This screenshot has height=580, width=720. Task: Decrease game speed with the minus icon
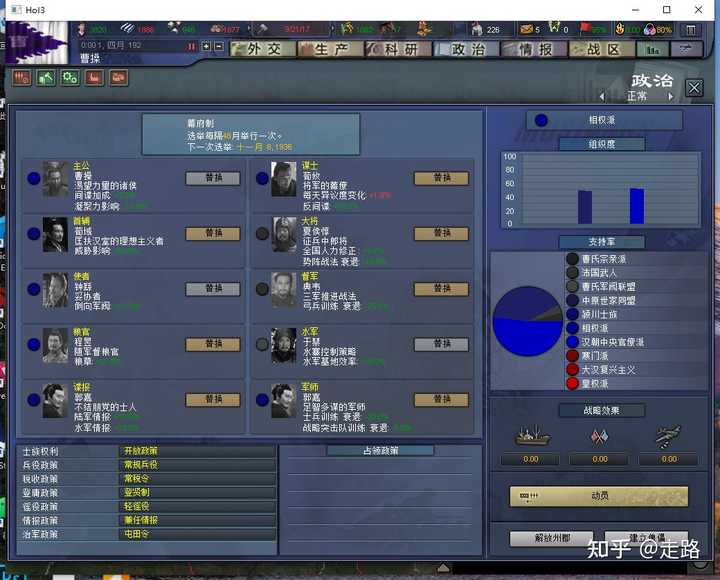(x=219, y=46)
